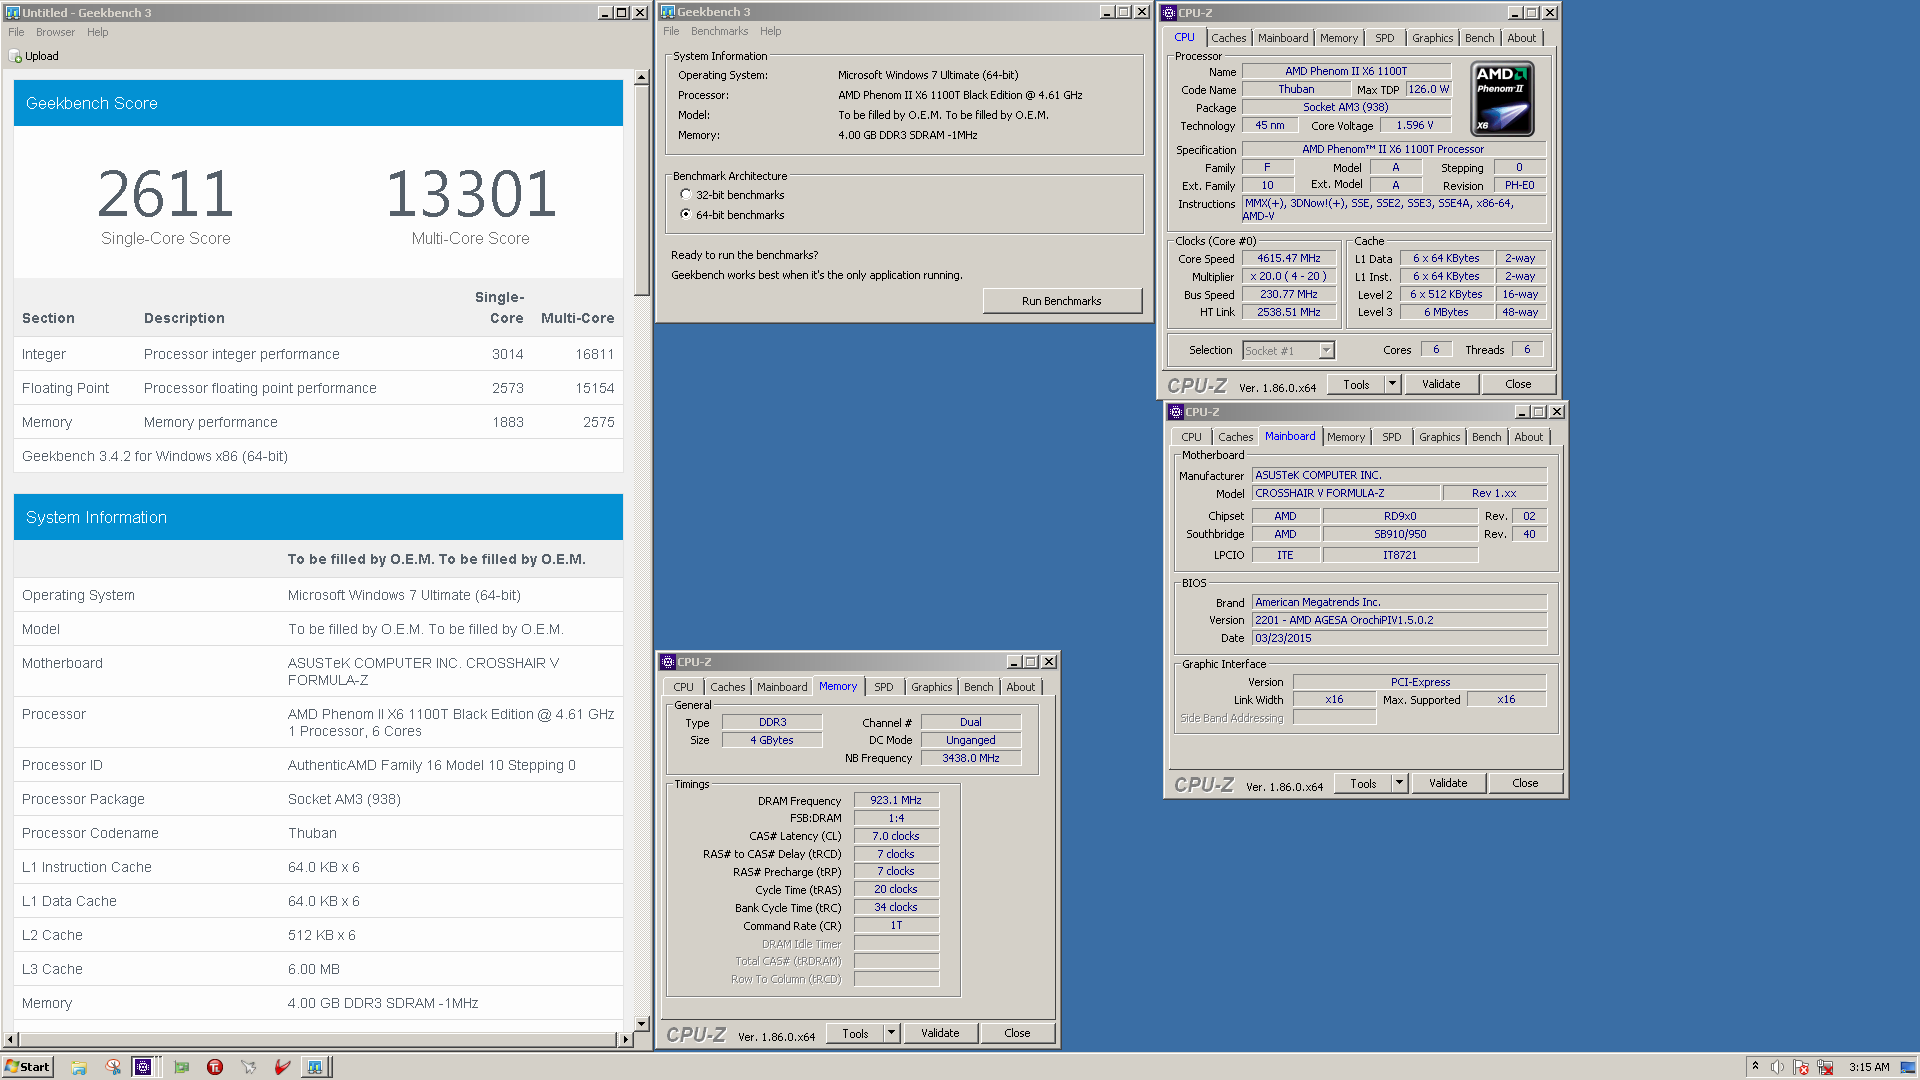
Task: Click the system clock showing 3:15 AM
Action: click(1869, 1067)
